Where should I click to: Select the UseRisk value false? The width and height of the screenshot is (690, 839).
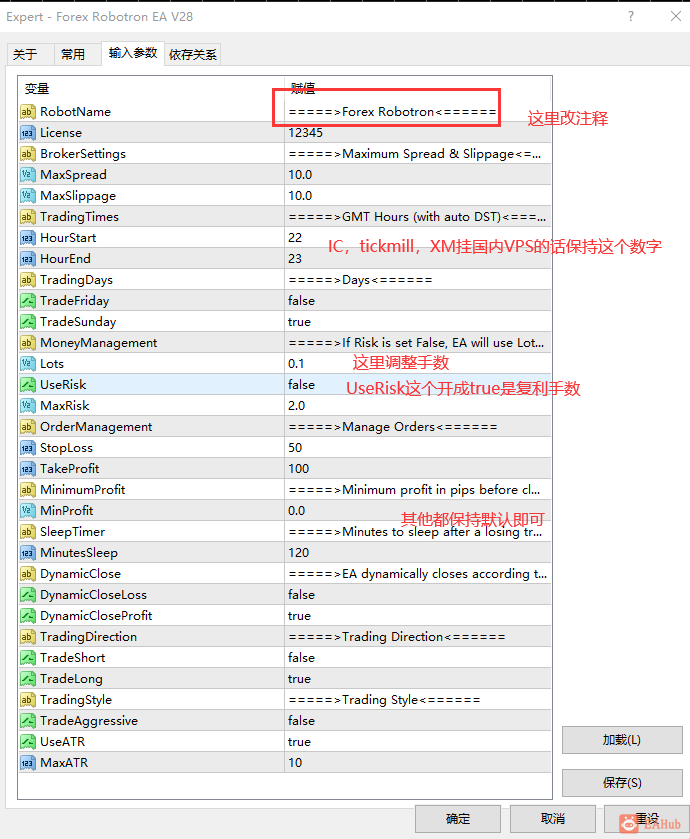[301, 385]
